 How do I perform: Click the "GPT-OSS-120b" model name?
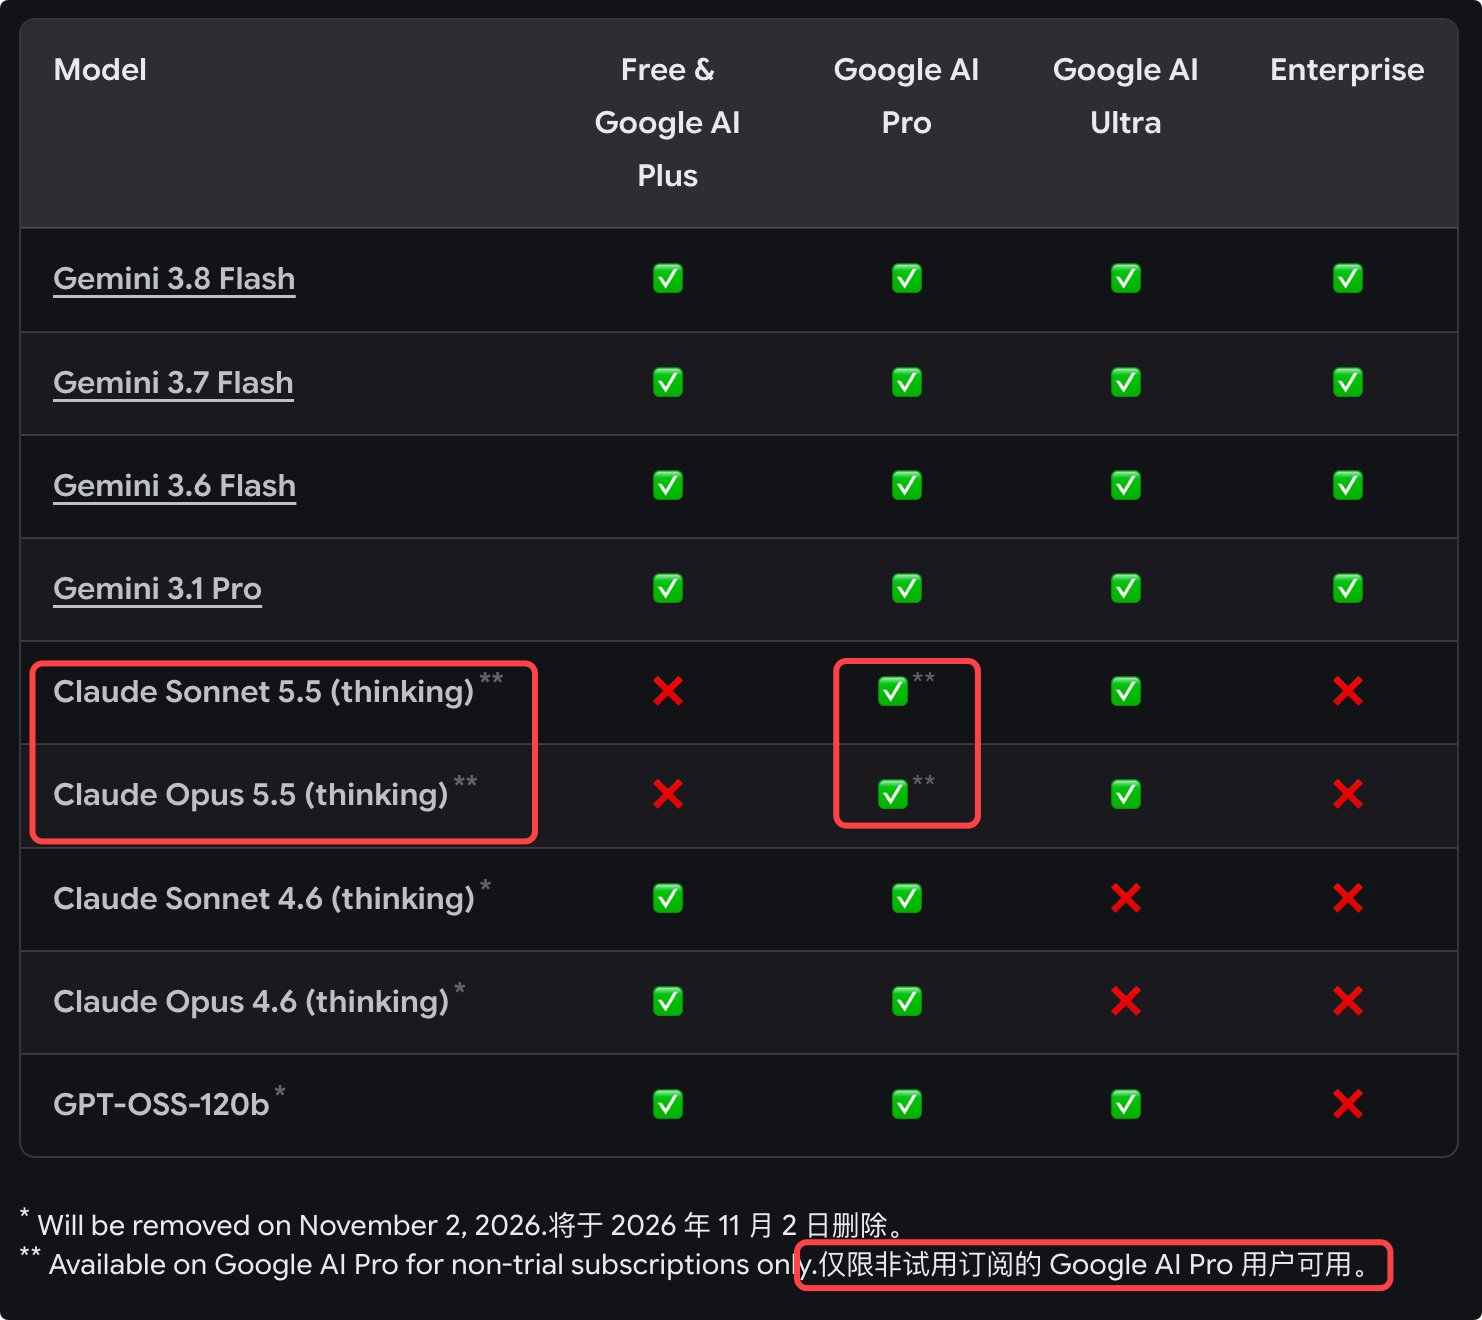pyautogui.click(x=161, y=1104)
